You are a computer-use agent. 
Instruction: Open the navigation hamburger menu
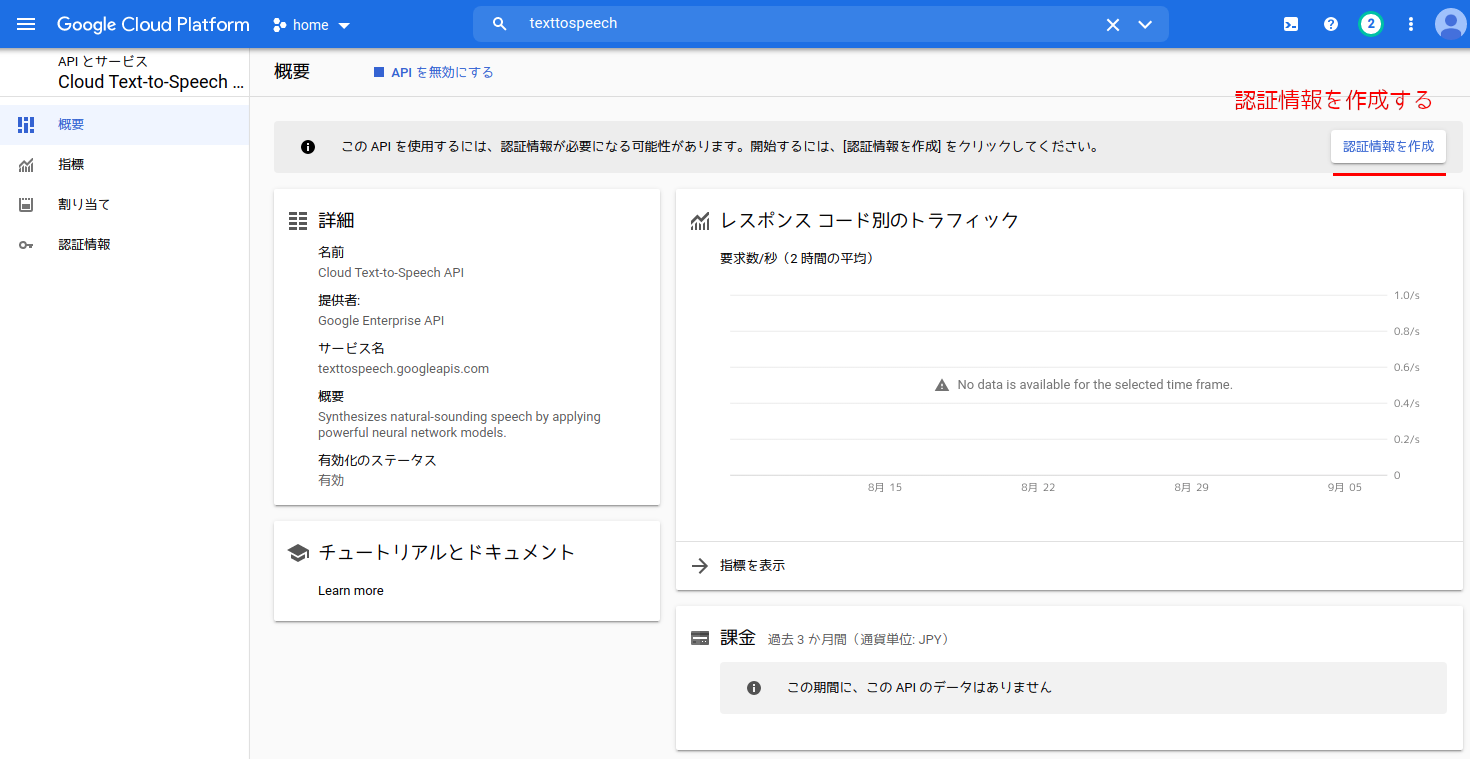tap(26, 24)
